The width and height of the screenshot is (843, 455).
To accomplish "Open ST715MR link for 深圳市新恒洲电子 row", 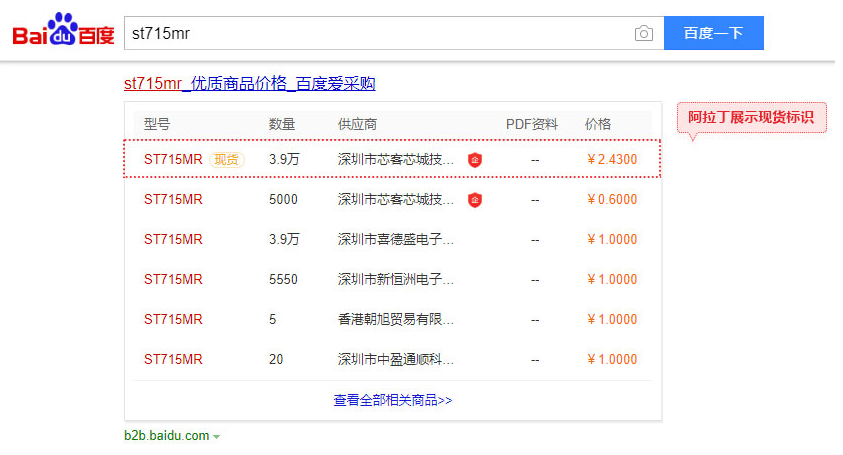I will click(x=173, y=280).
